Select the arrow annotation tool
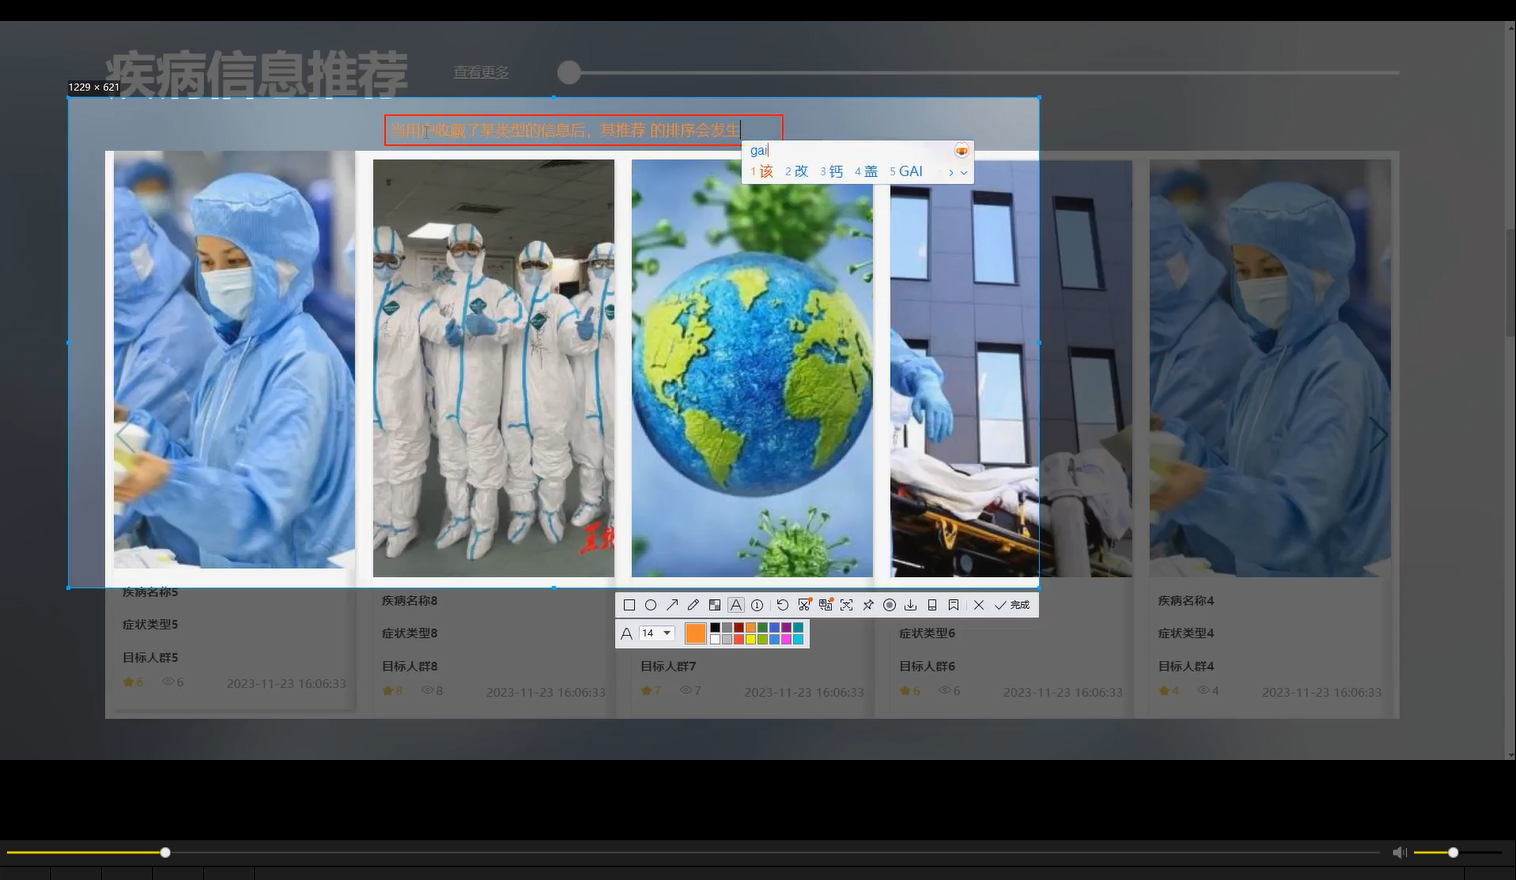1516x880 pixels. coord(672,605)
